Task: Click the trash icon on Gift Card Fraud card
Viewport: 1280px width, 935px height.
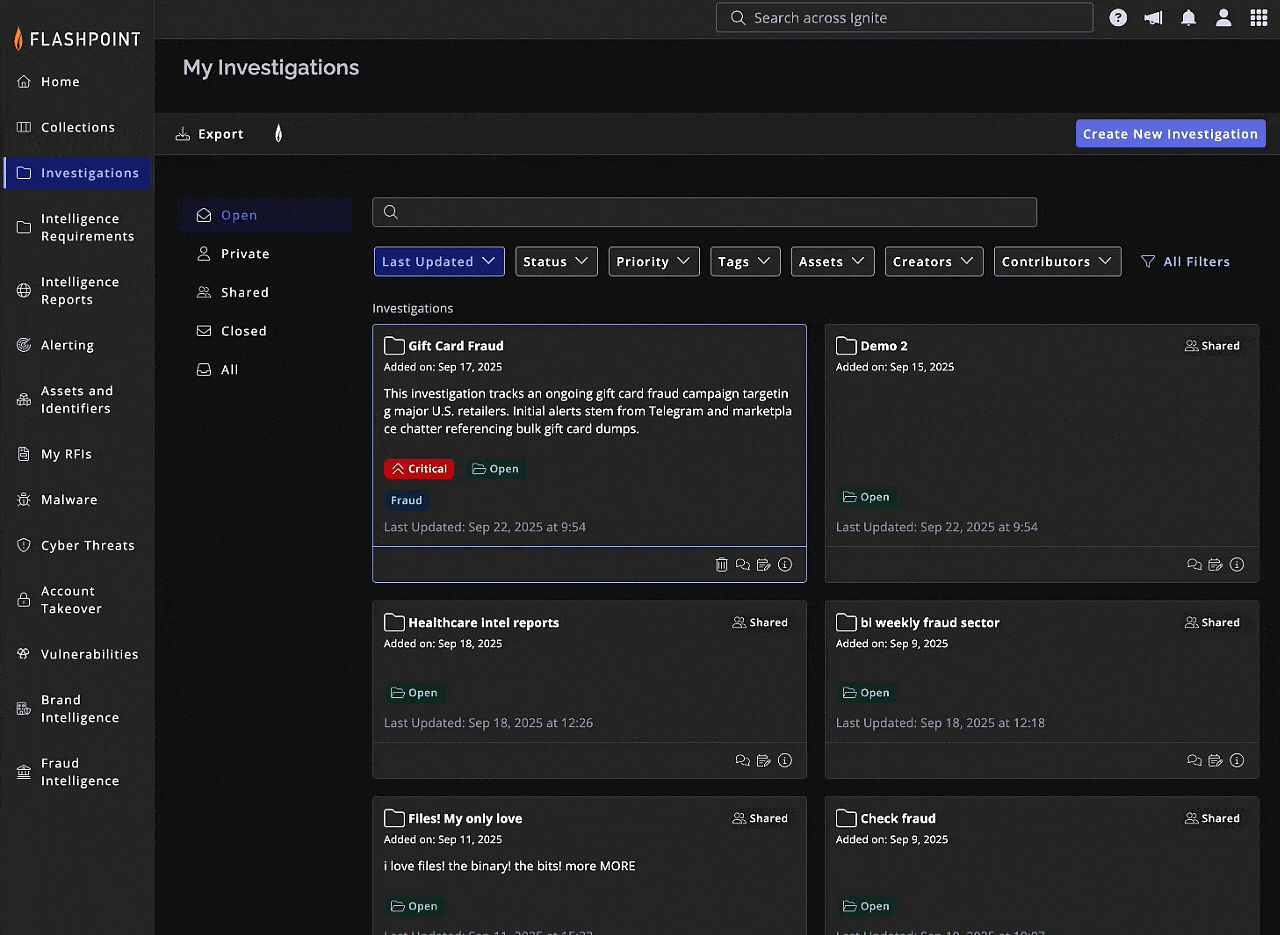Action: point(722,565)
